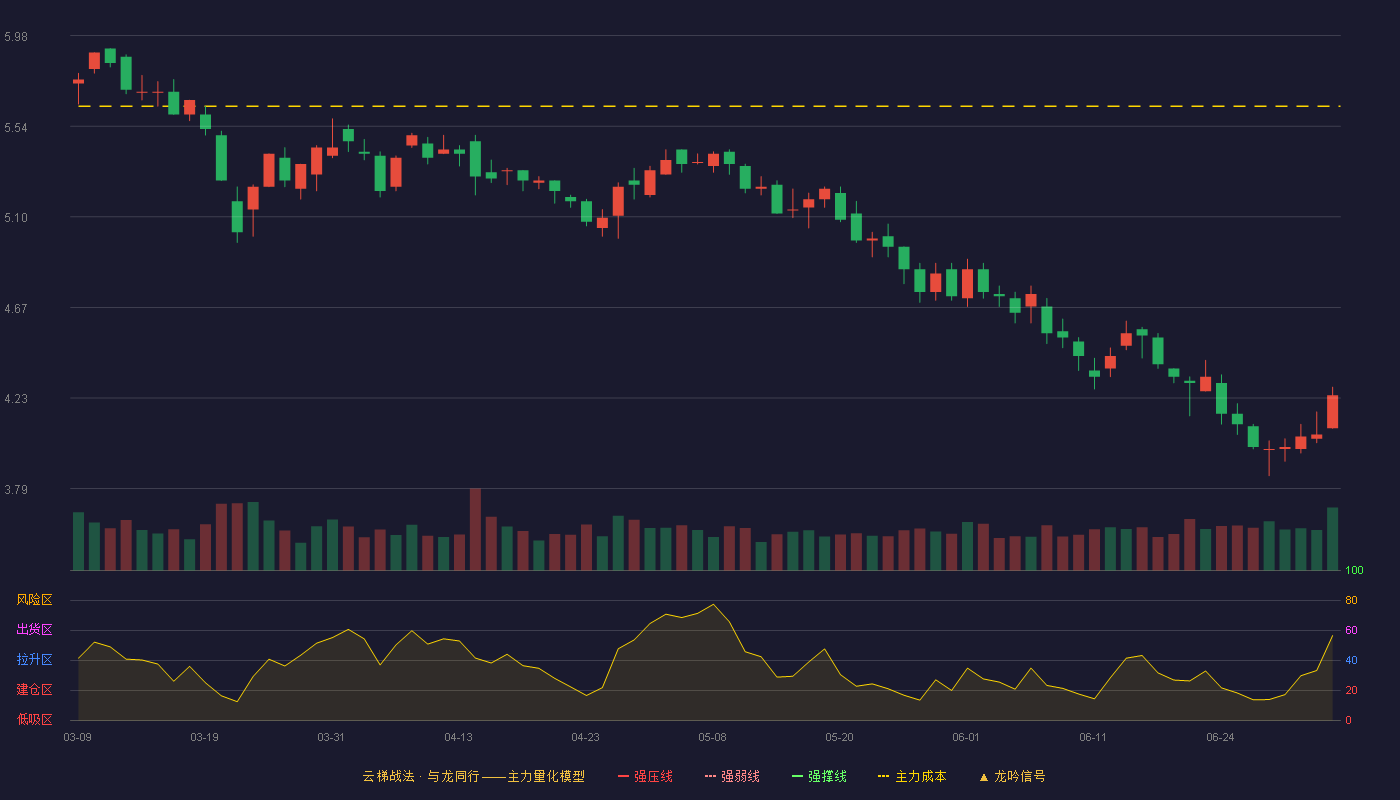1400x800 pixels.
Task: Click the 低吸区 zone label
Action: click(x=34, y=720)
